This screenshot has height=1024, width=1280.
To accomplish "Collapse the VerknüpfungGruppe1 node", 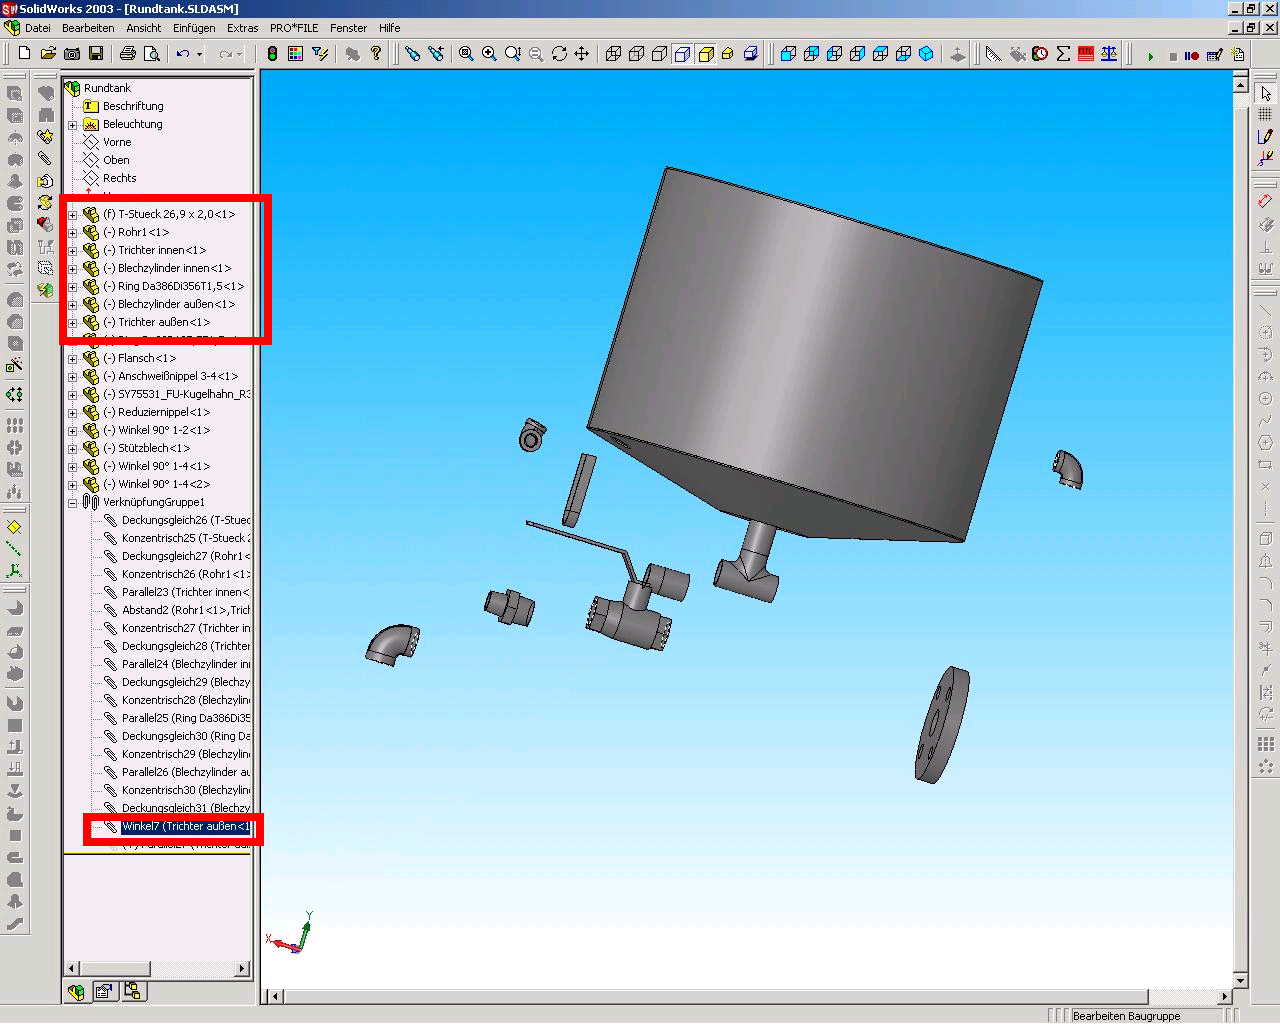I will [72, 503].
